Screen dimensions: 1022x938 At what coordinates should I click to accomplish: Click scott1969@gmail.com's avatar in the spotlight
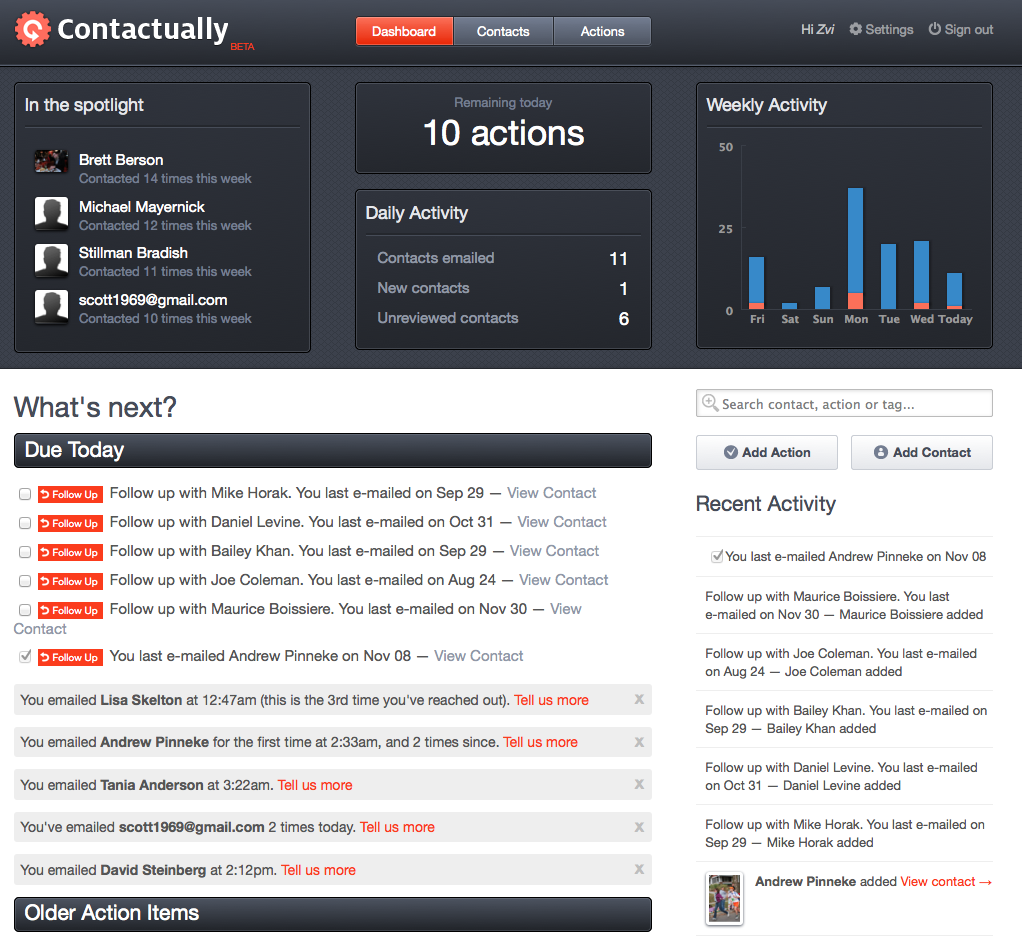pyautogui.click(x=51, y=307)
